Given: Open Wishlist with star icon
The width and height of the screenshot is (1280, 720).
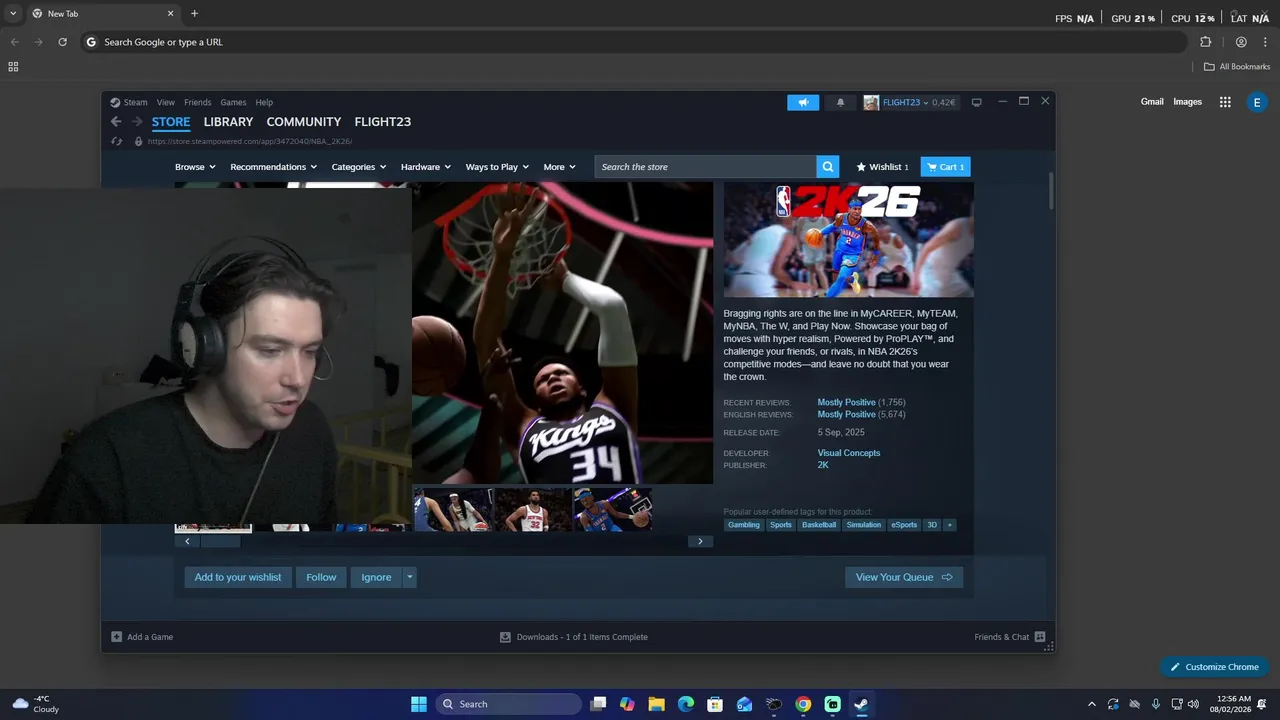Looking at the screenshot, I should 882,167.
